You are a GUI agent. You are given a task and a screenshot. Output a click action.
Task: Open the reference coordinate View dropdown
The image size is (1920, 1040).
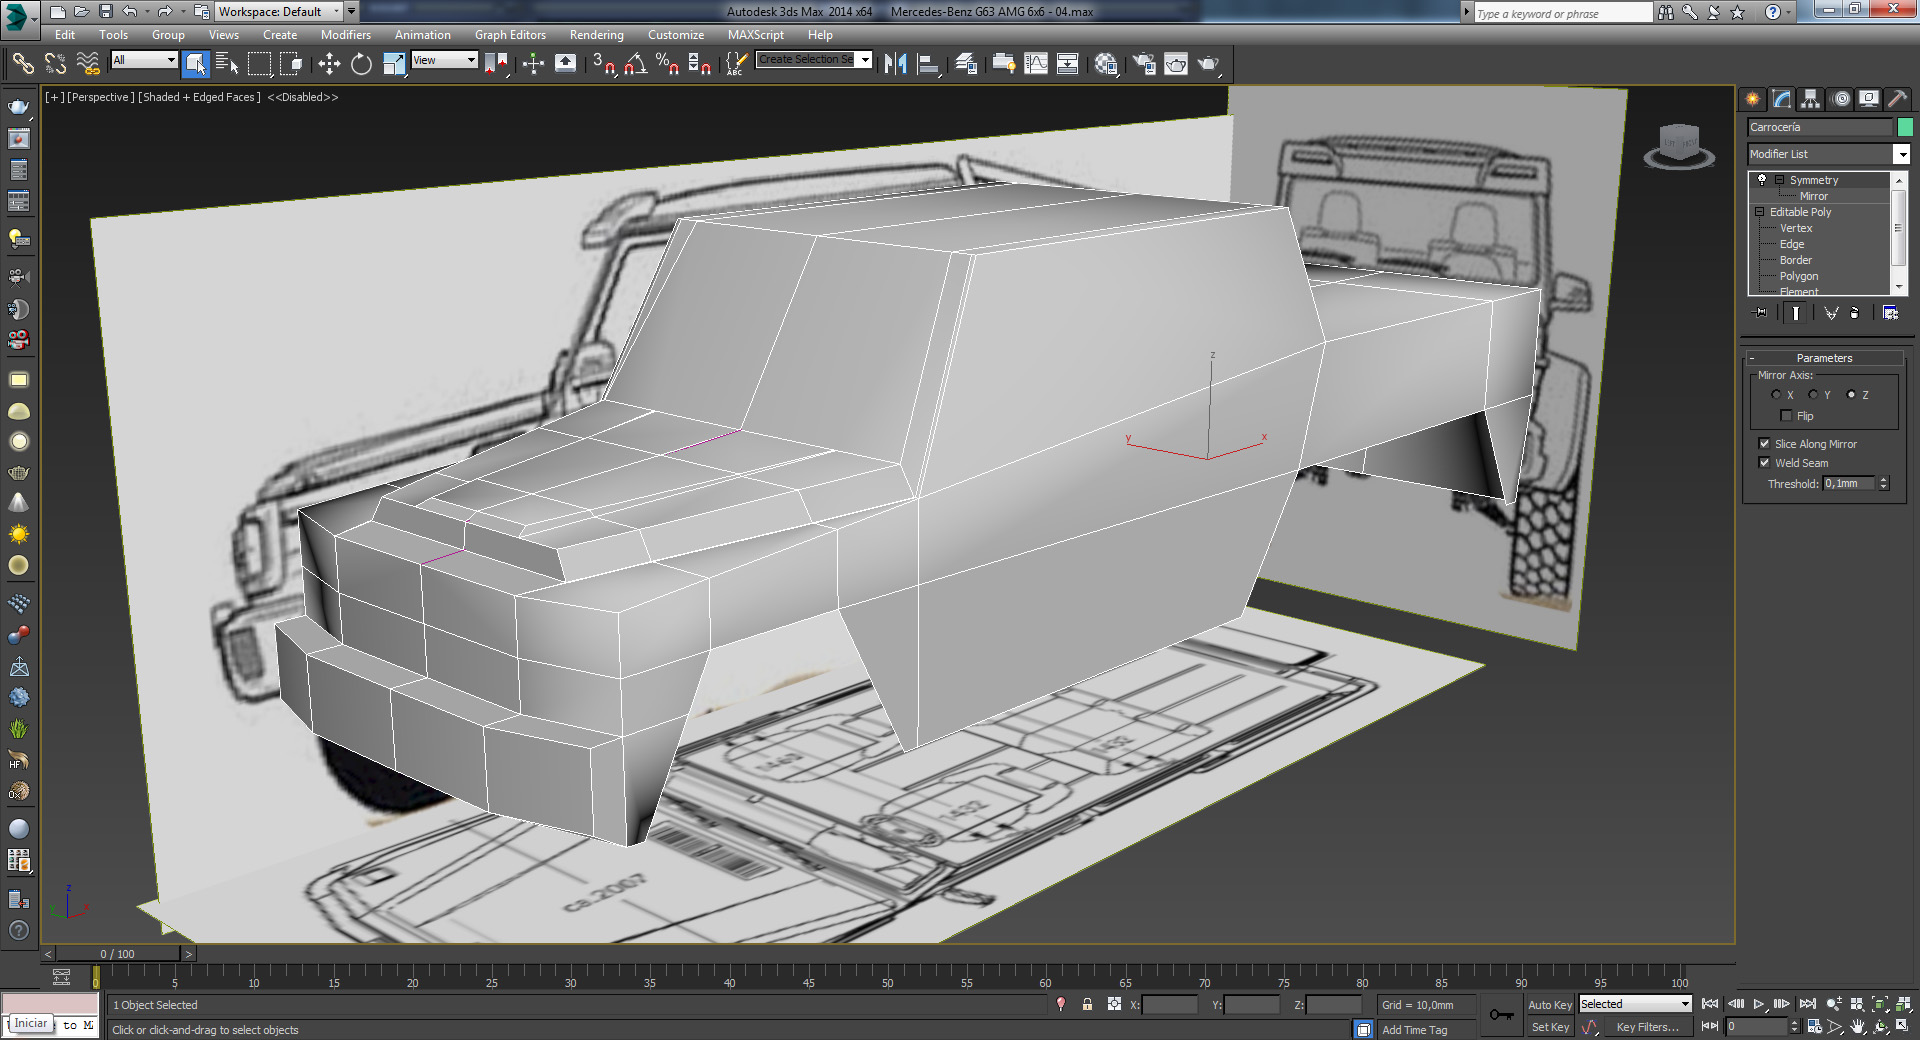click(445, 60)
